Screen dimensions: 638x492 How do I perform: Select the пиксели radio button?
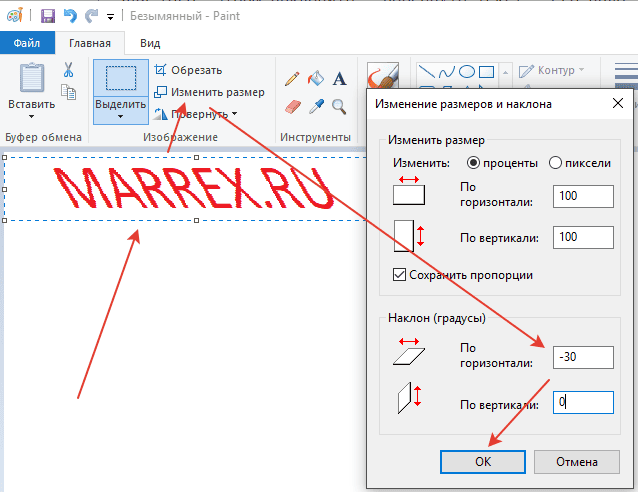coord(555,163)
